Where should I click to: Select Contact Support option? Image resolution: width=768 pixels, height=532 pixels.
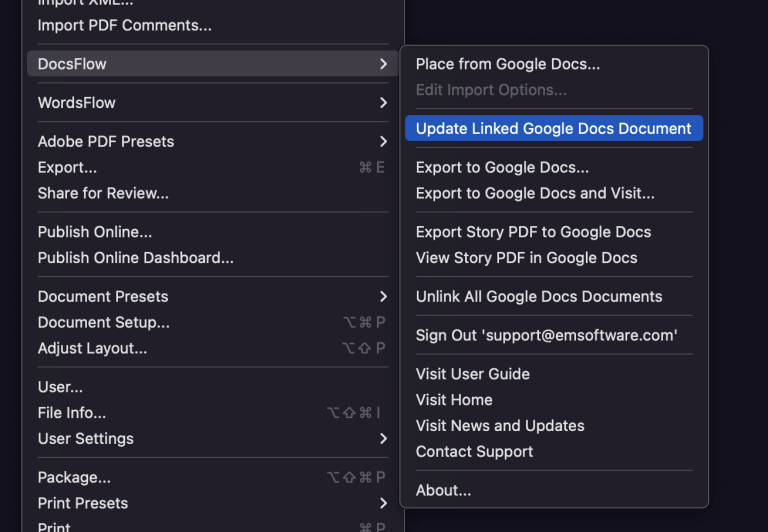tap(474, 452)
